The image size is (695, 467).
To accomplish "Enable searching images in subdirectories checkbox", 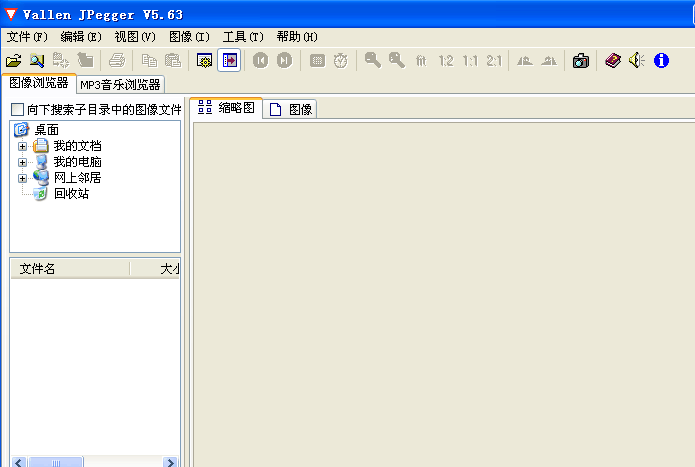I will click(x=16, y=109).
